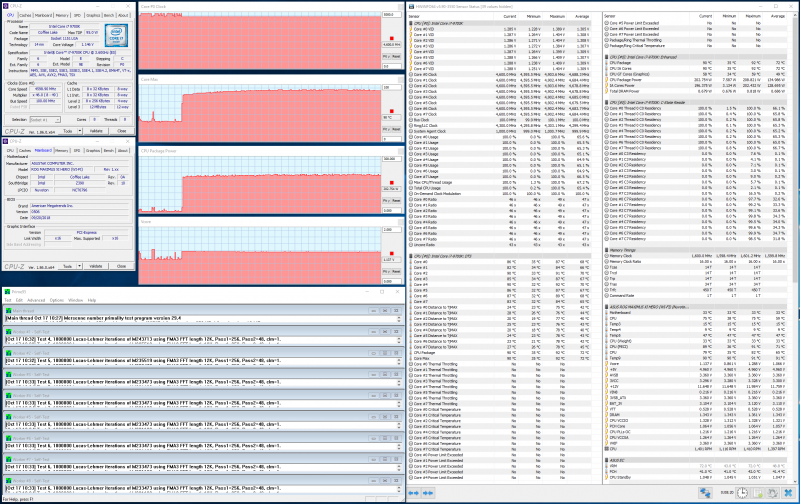Click Fit y in the CPU Package Power graph
800x504 pixels.
point(386,201)
